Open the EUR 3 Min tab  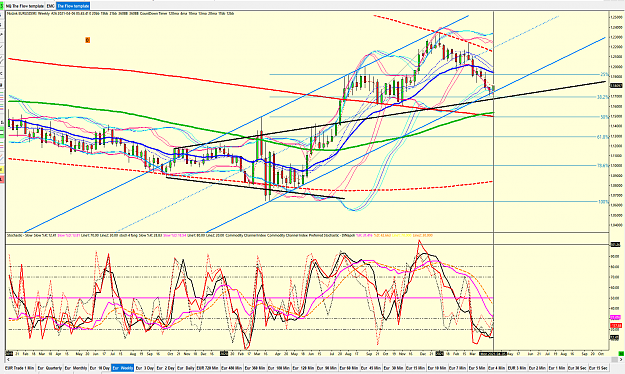pos(517,368)
